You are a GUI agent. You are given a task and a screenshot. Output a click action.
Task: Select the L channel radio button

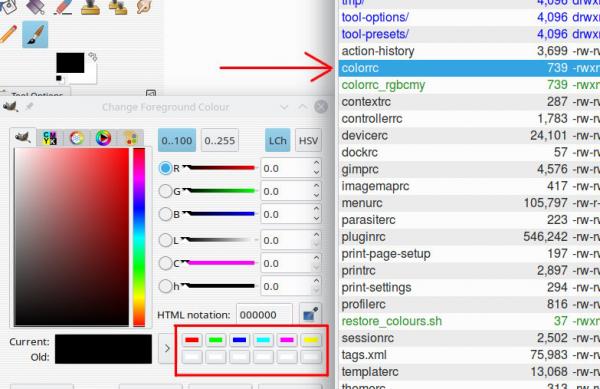point(165,240)
